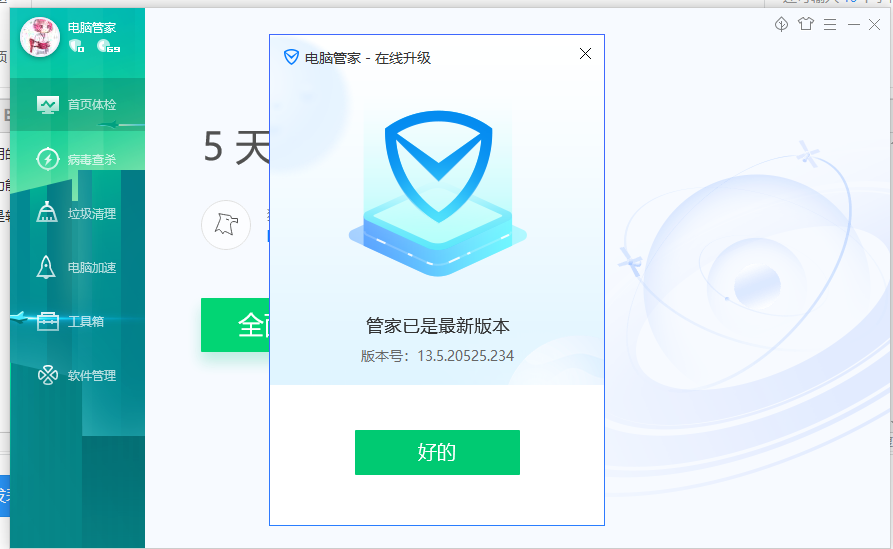Open the T-shirt skin changer icon
Image resolution: width=893 pixels, height=549 pixels.
click(806, 24)
